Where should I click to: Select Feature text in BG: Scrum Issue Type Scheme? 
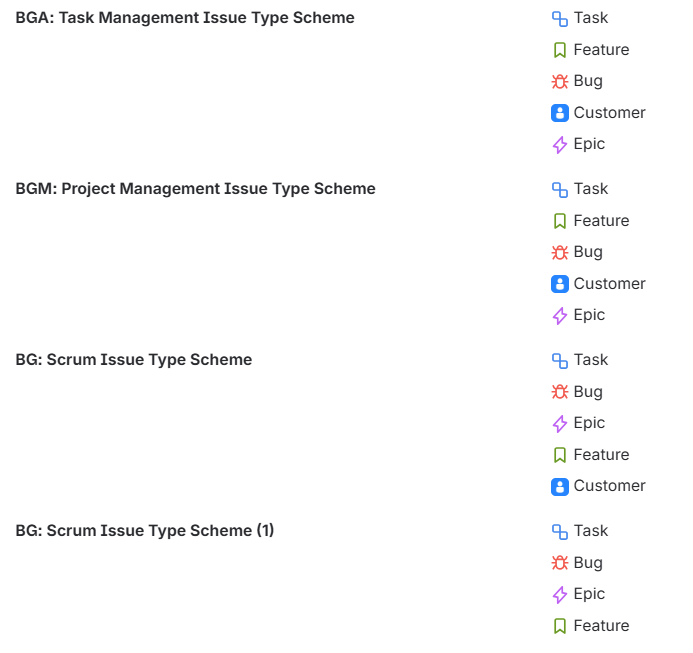coord(601,455)
